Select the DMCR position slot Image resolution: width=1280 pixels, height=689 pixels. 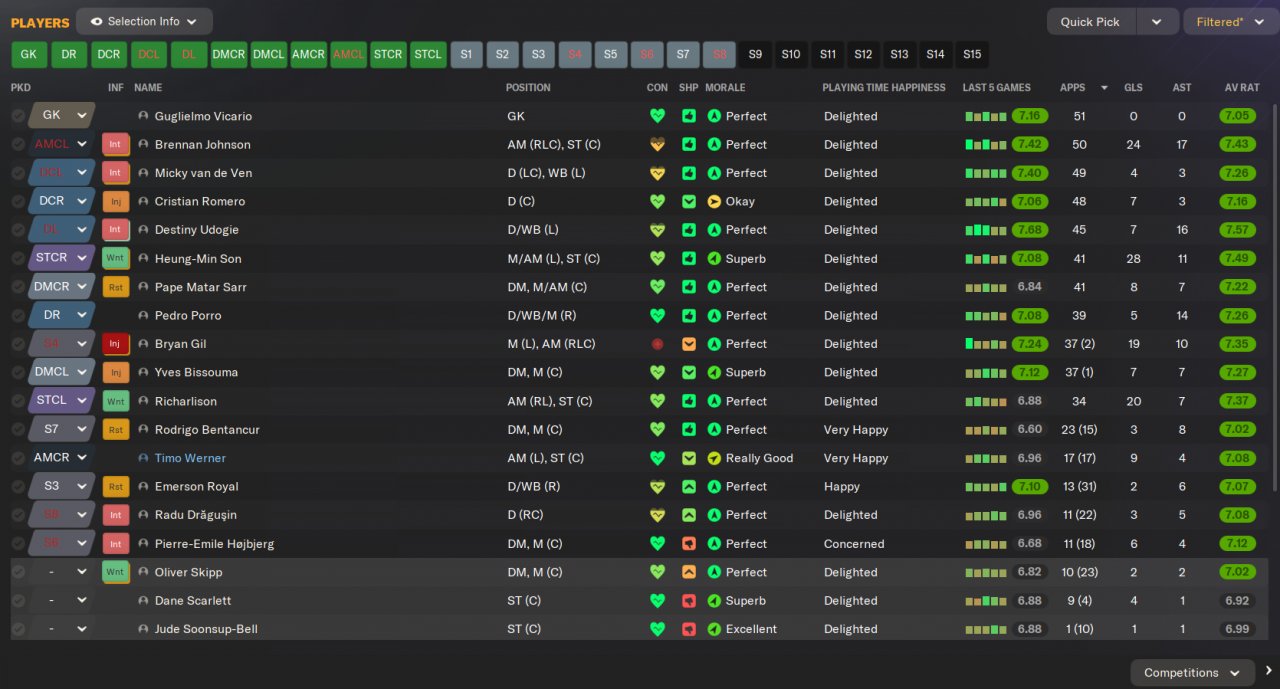pyautogui.click(x=229, y=55)
